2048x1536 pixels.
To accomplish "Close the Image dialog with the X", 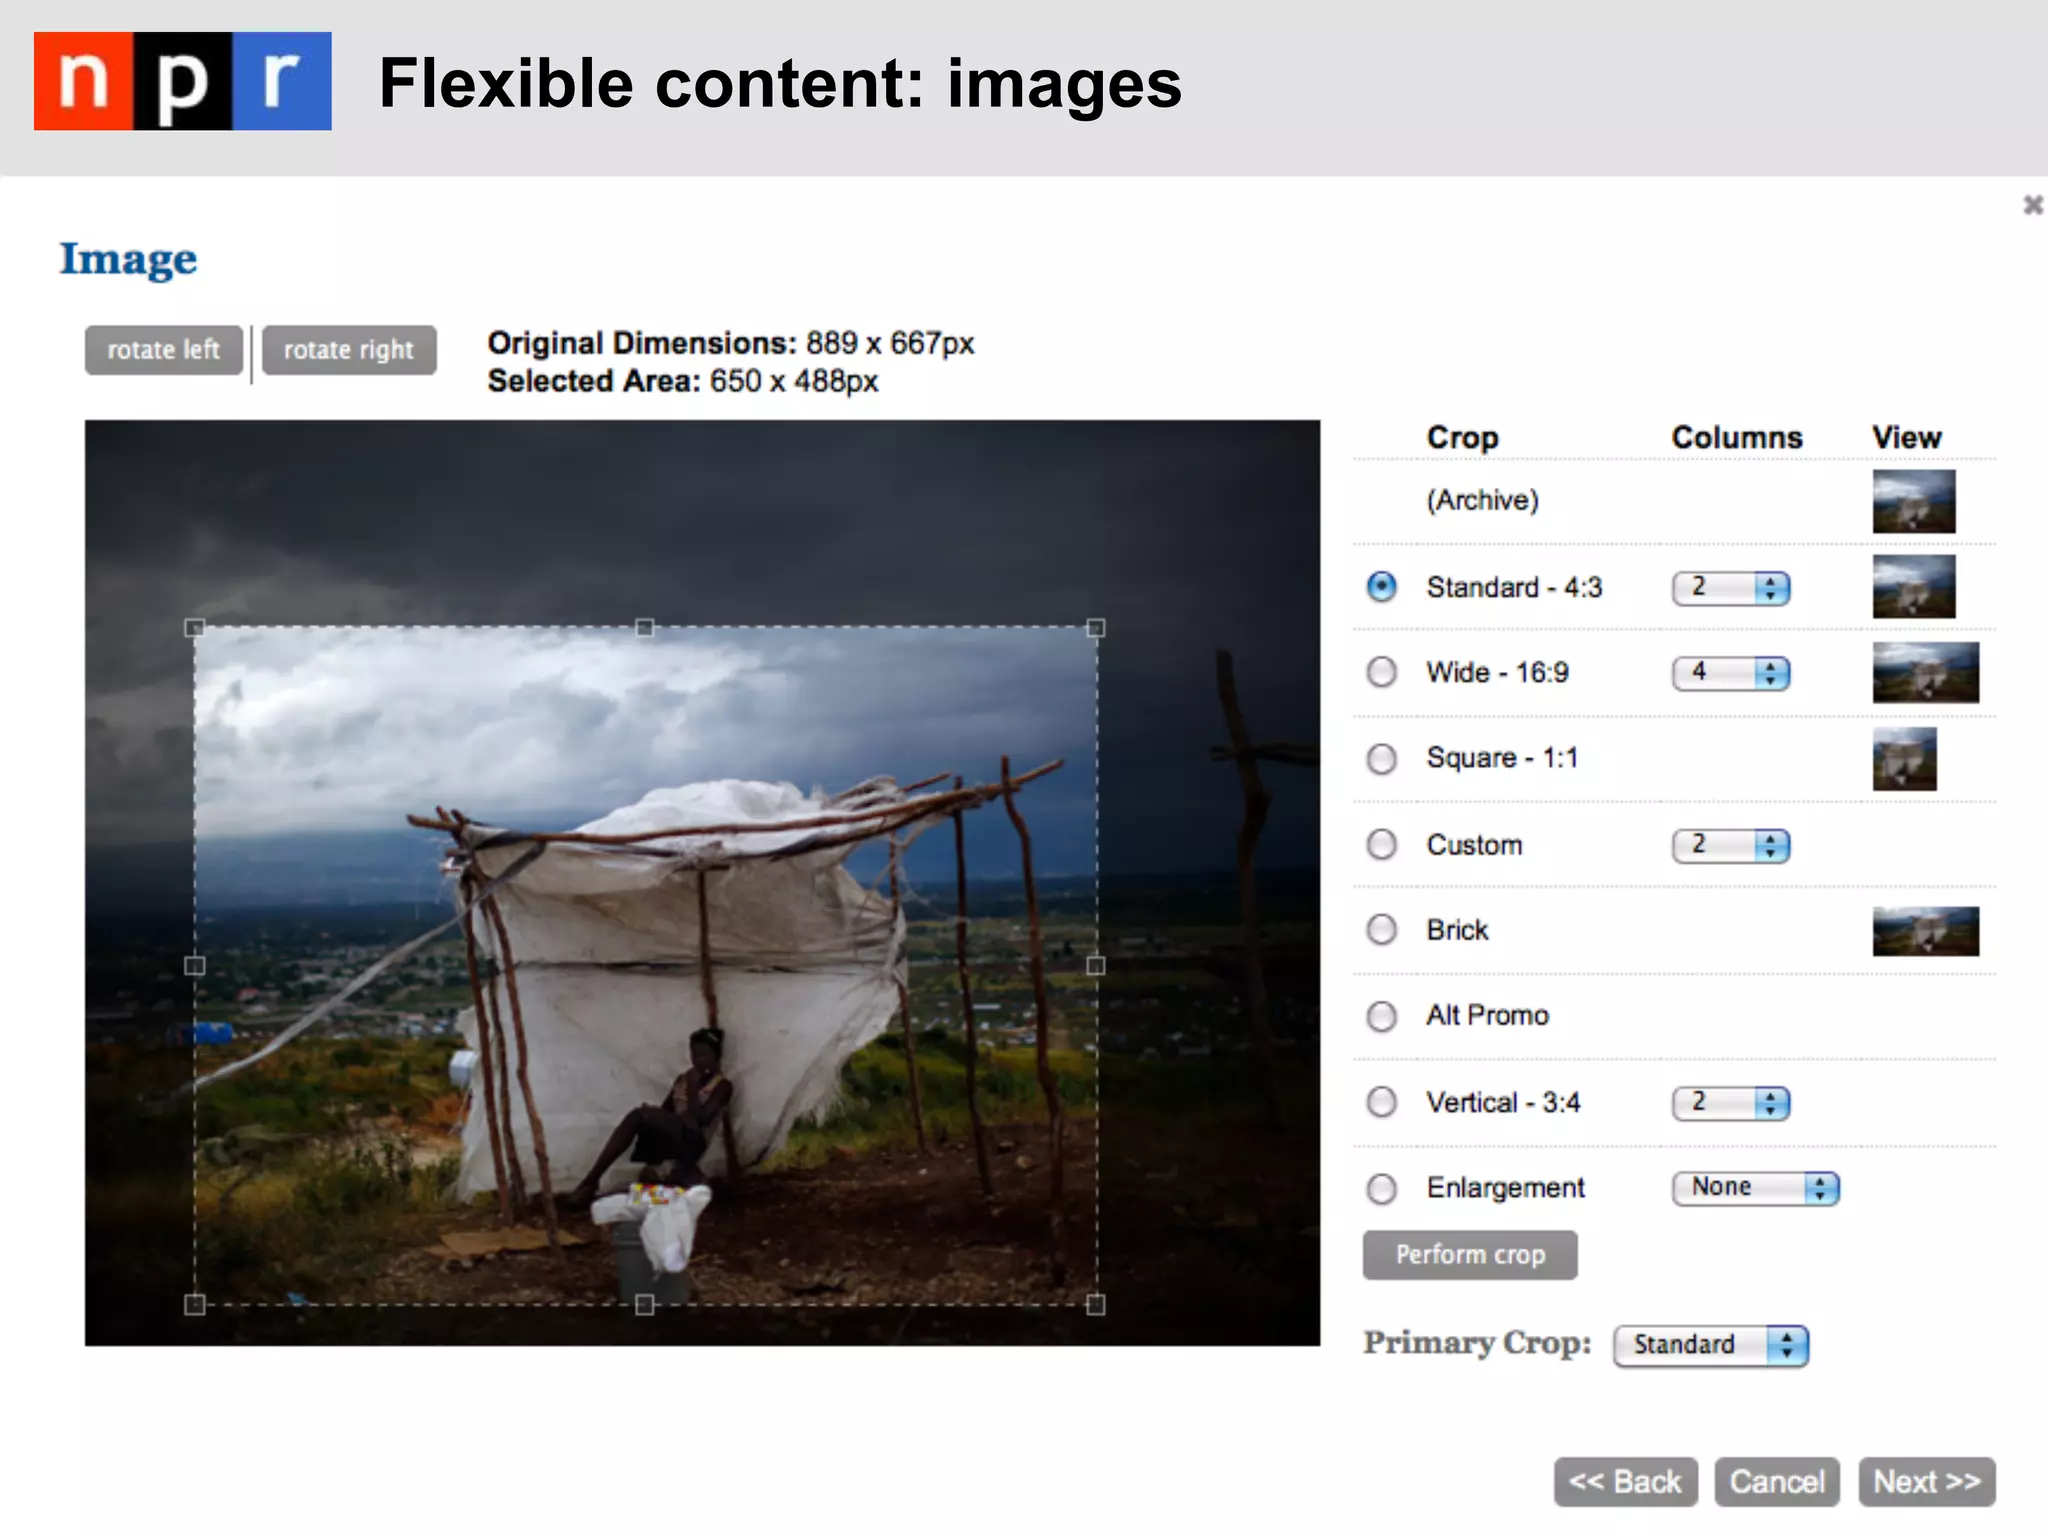I will click(x=2032, y=205).
